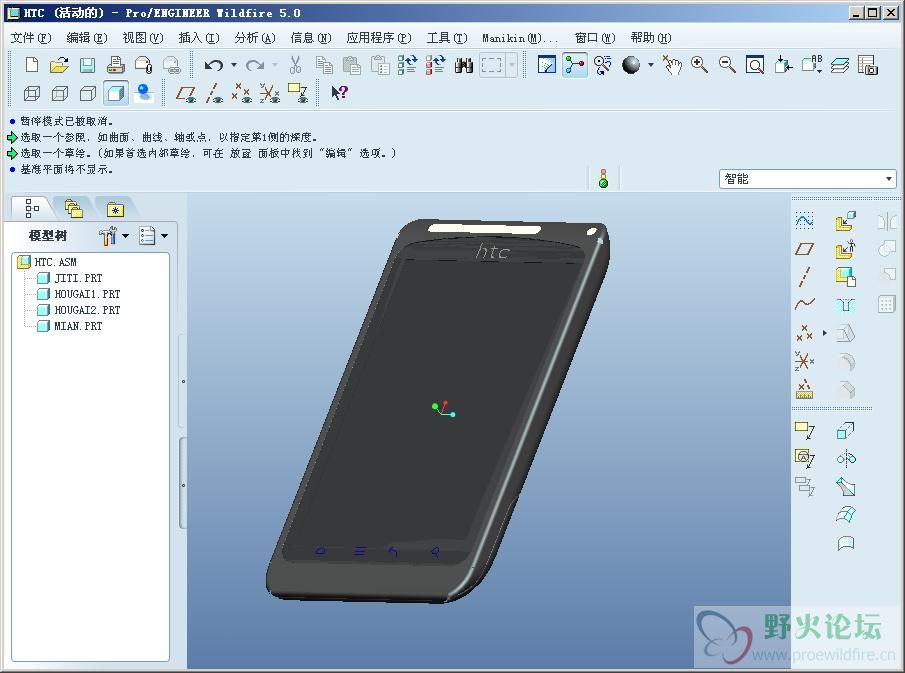Open context-sensitive help pointer with question mark
The width and height of the screenshot is (905, 673).
pos(339,92)
